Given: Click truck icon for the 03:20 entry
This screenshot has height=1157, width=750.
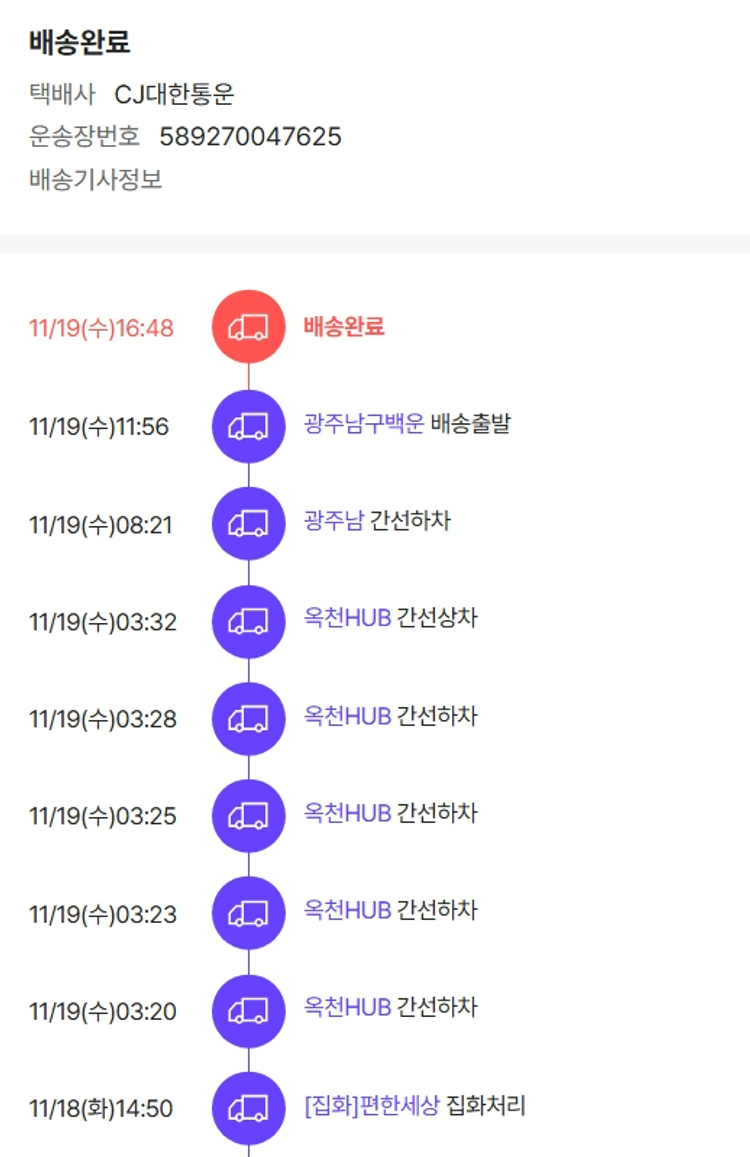Looking at the screenshot, I should [x=249, y=1011].
